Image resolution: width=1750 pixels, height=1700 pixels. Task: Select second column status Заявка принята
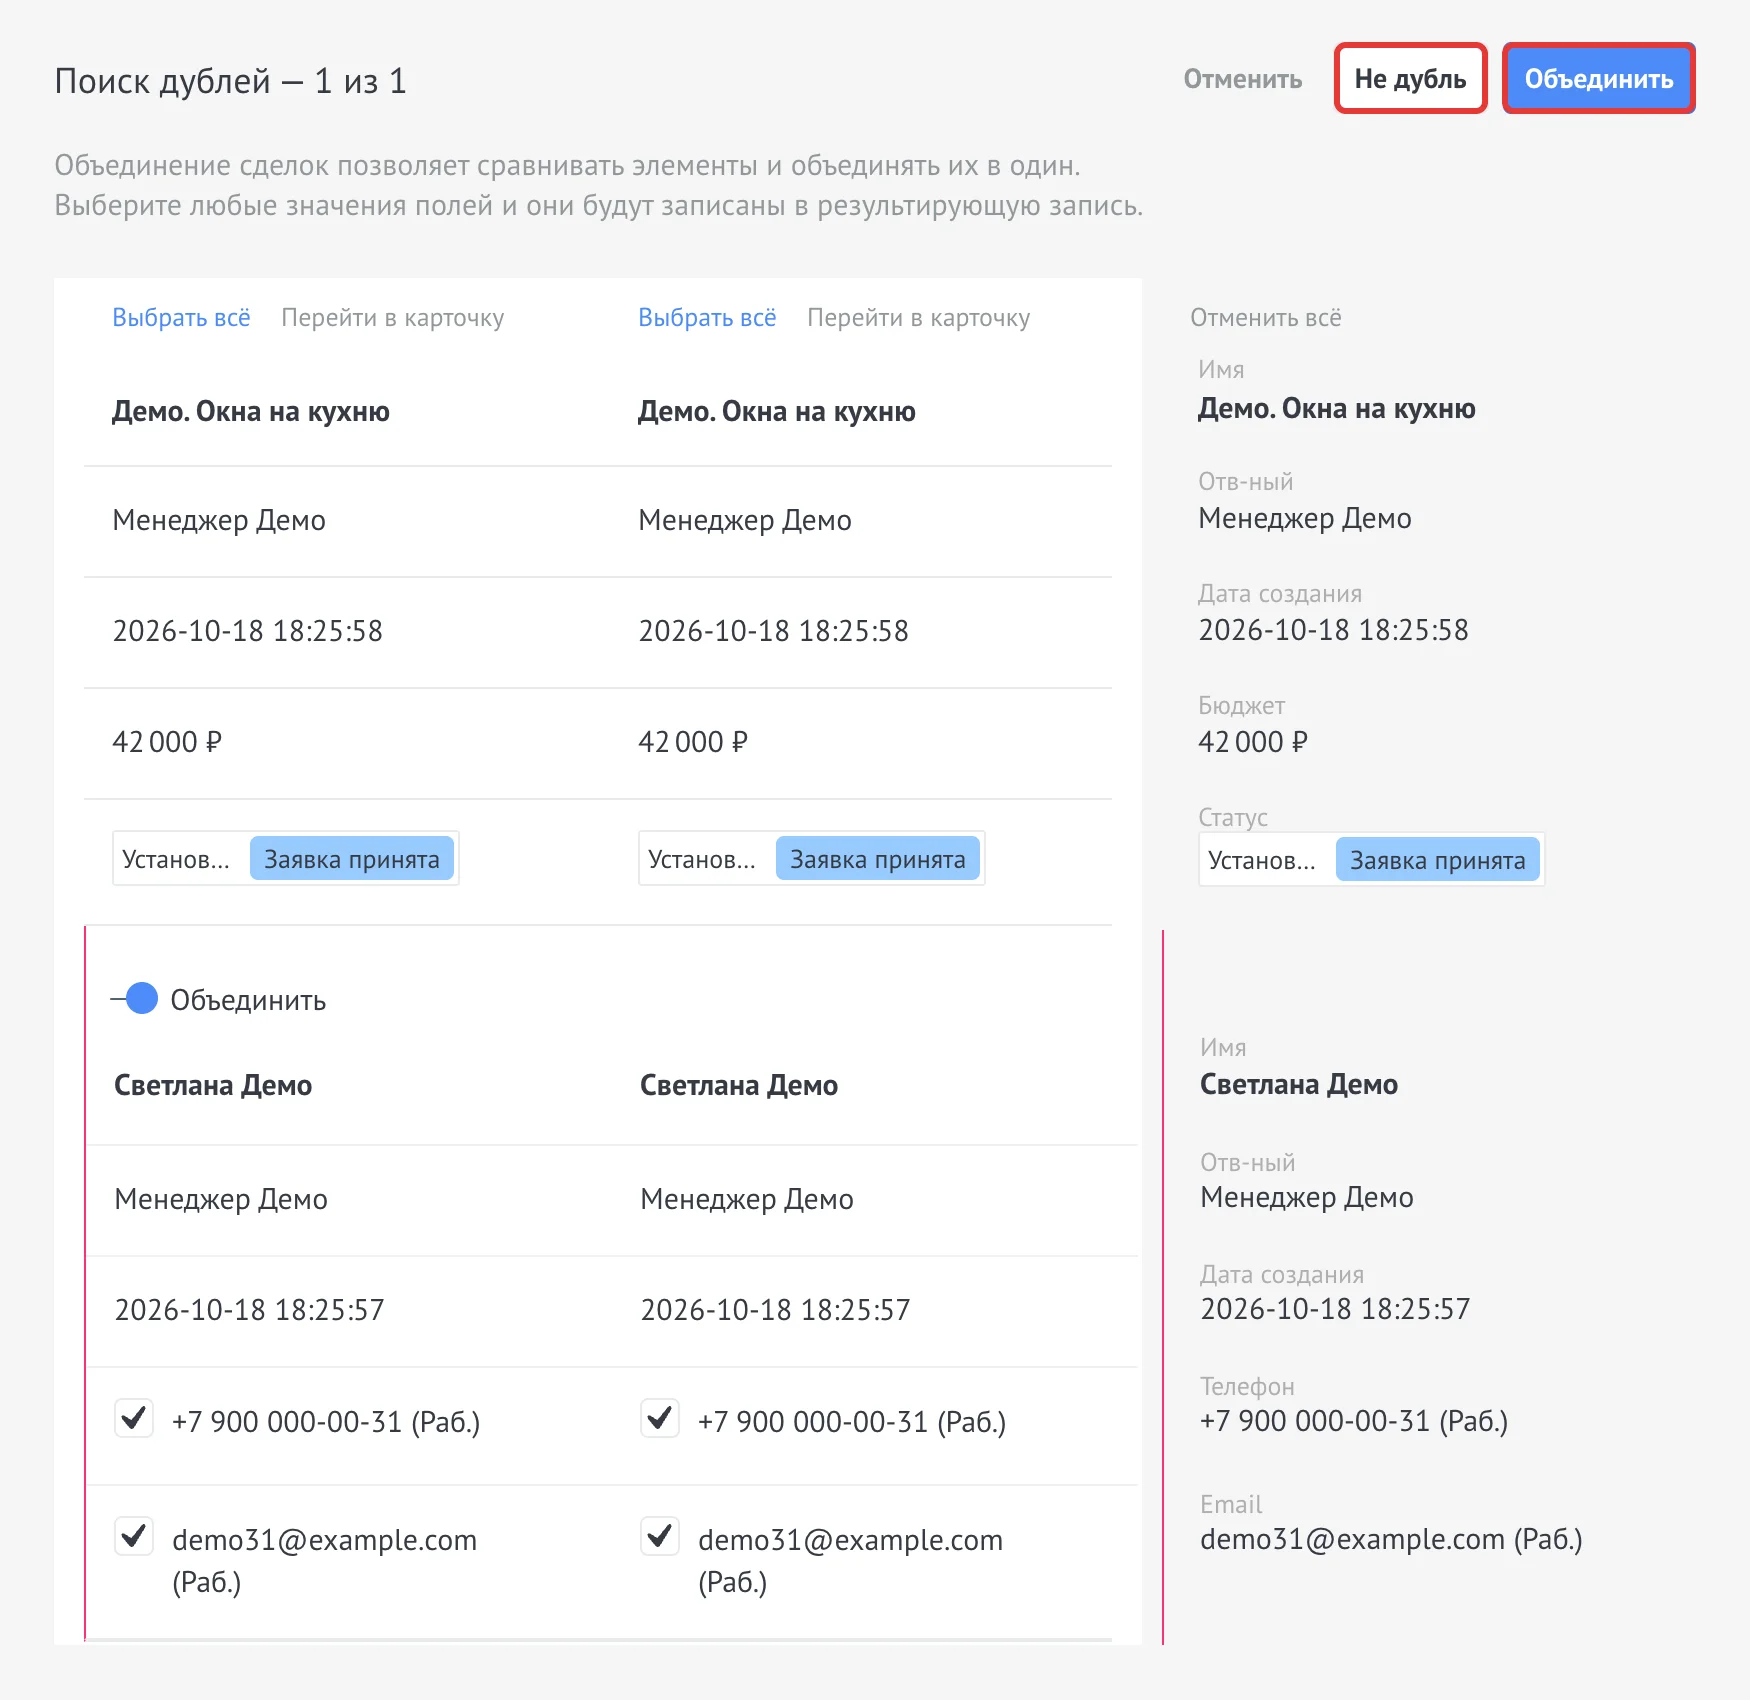coord(877,859)
